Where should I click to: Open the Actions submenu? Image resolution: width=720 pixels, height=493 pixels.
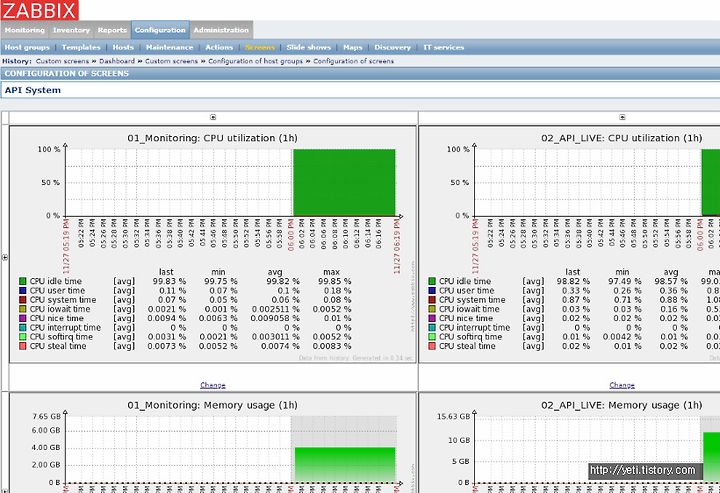tap(219, 47)
